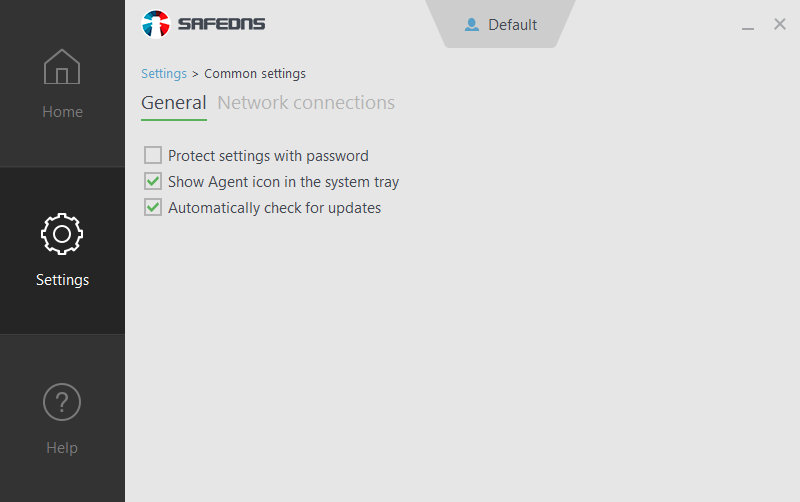Switch to the Network connections tab
This screenshot has height=502, width=800.
coord(306,103)
